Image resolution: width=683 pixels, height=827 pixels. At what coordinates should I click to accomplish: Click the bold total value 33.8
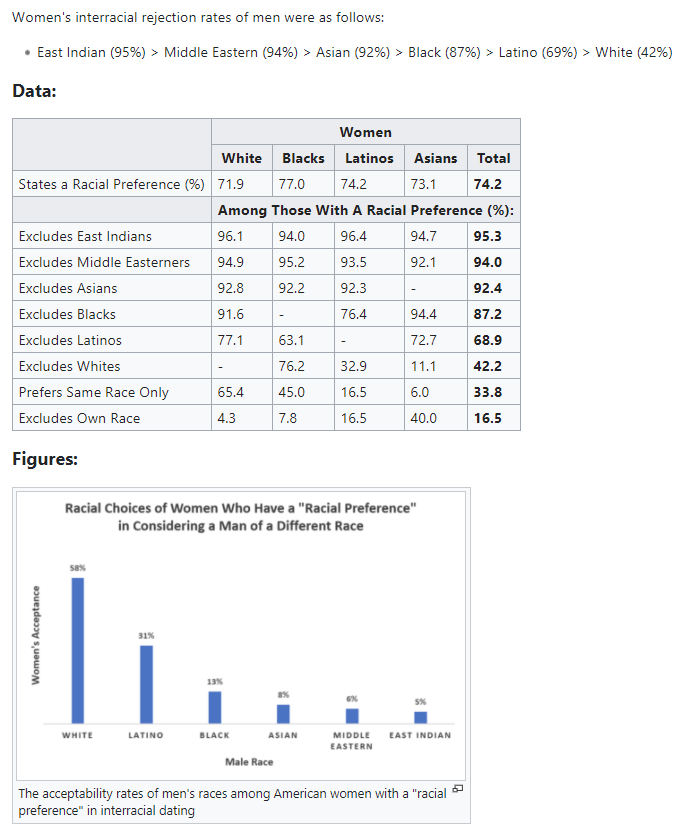point(494,392)
